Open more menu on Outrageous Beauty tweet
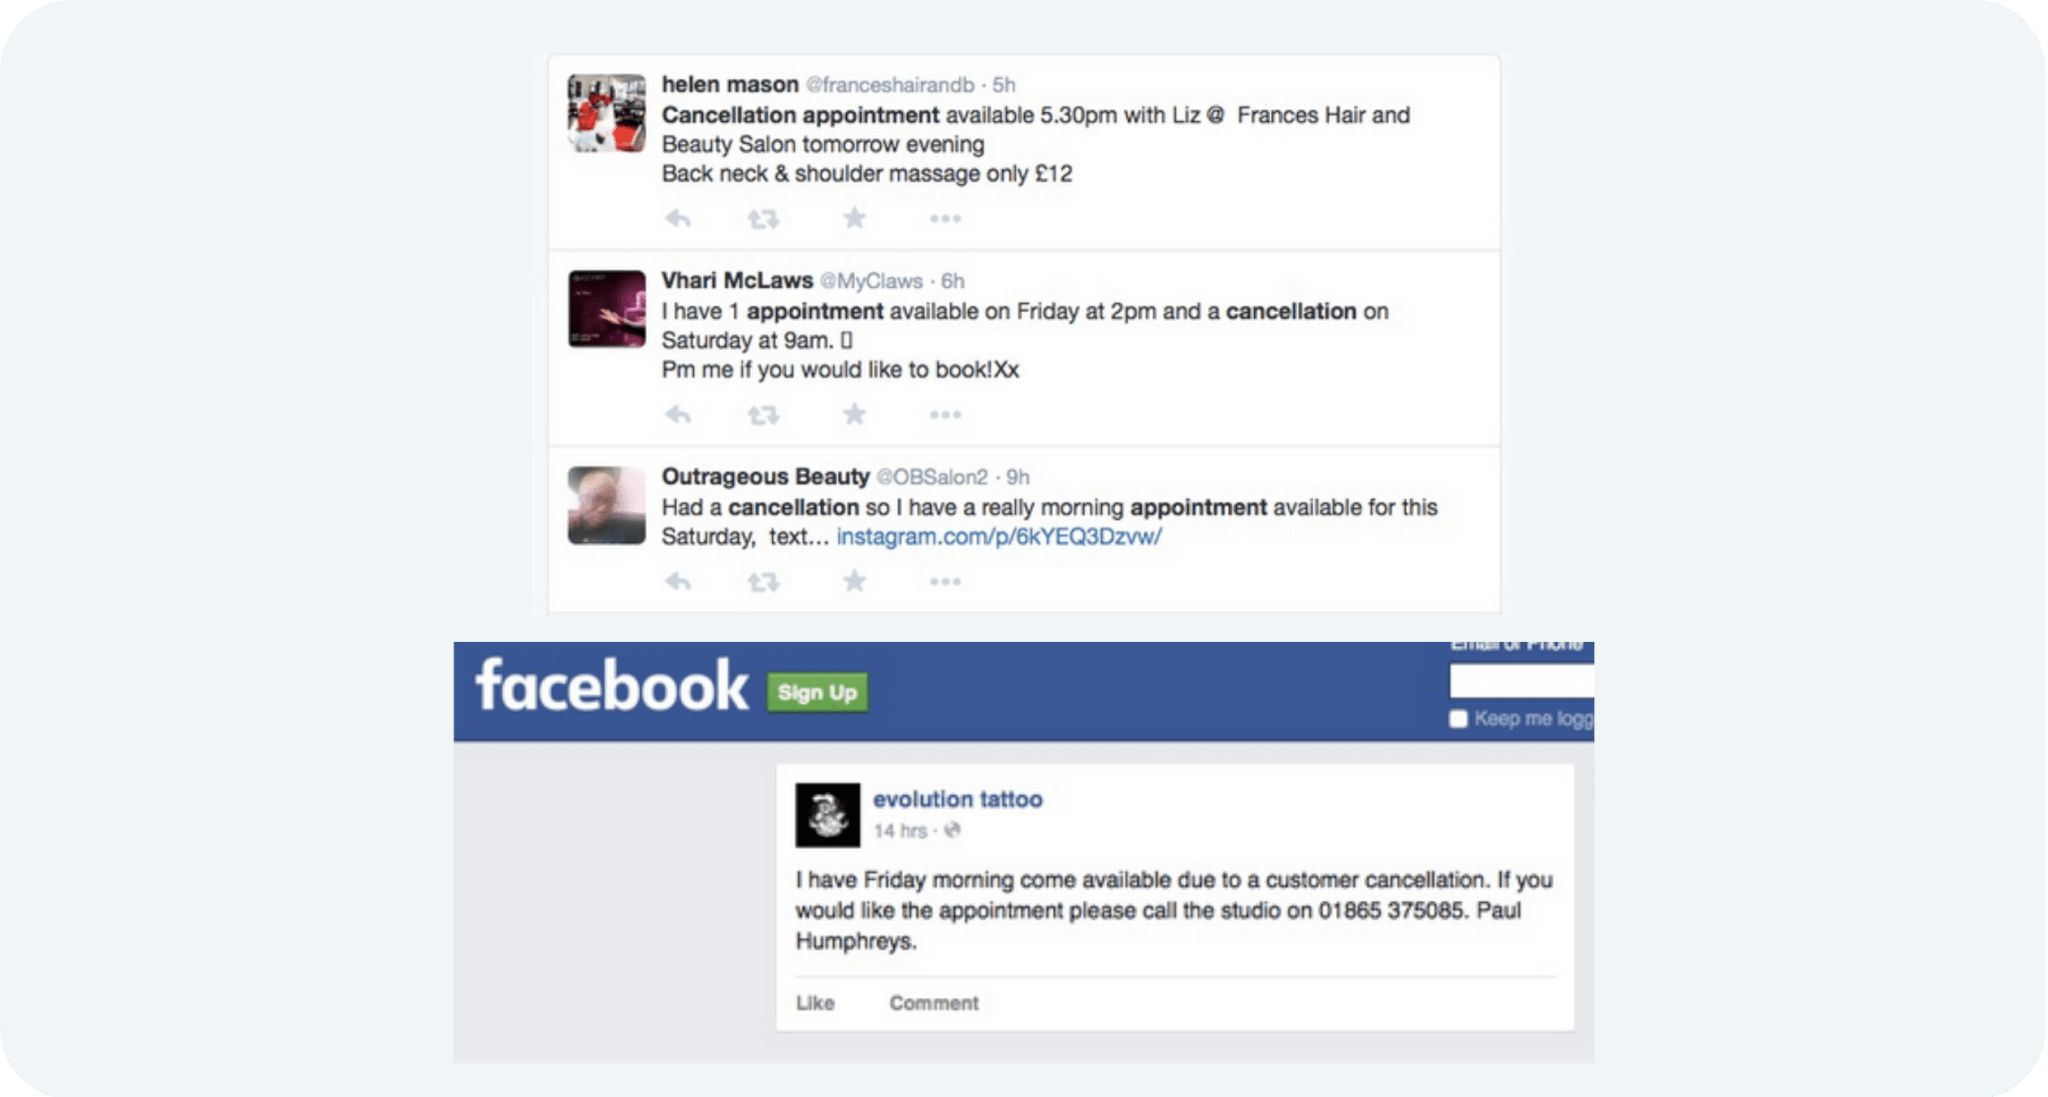2048x1097 pixels. coord(945,581)
